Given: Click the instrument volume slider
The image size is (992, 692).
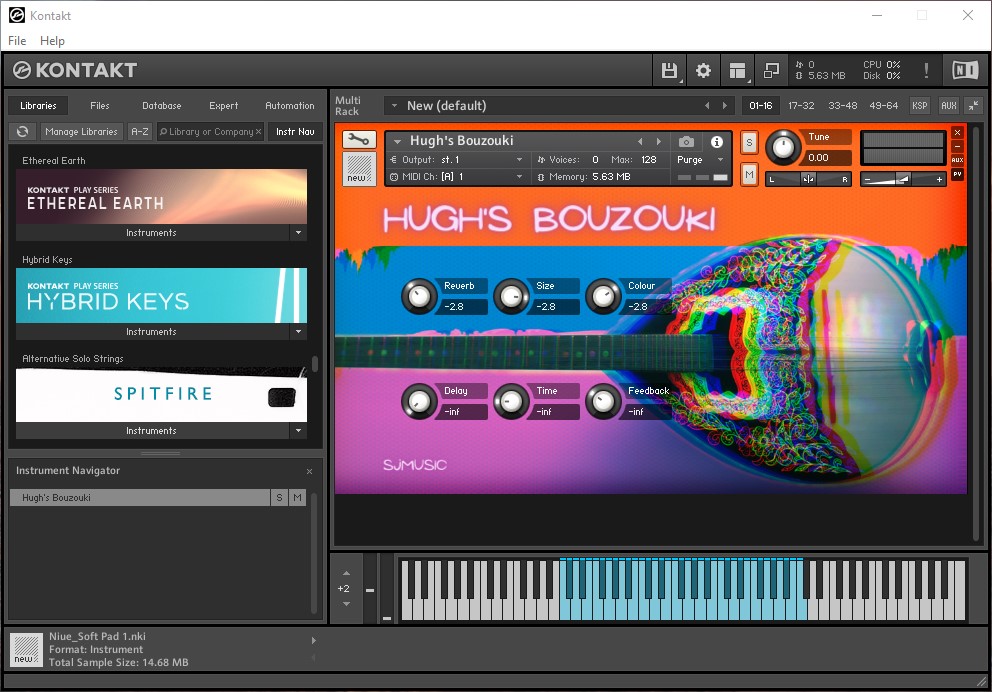Looking at the screenshot, I should pyautogui.click(x=903, y=180).
